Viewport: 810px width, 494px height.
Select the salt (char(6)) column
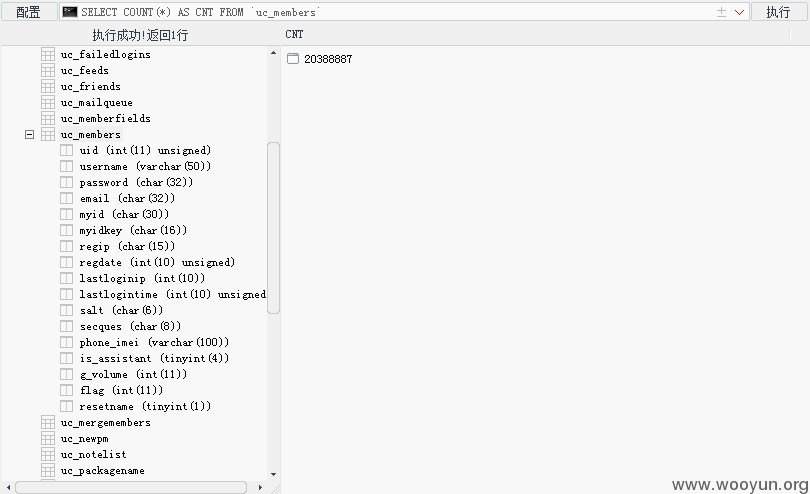click(x=121, y=311)
